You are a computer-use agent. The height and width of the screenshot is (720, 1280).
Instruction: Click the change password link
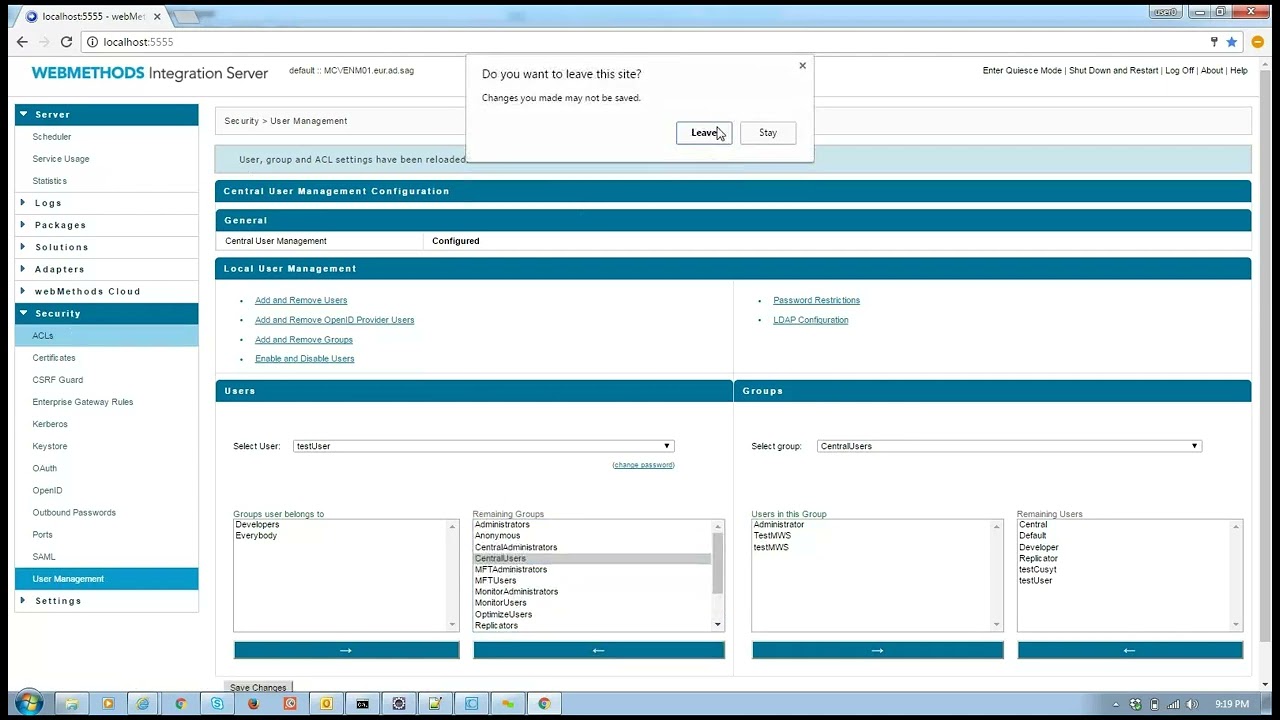pyautogui.click(x=643, y=465)
